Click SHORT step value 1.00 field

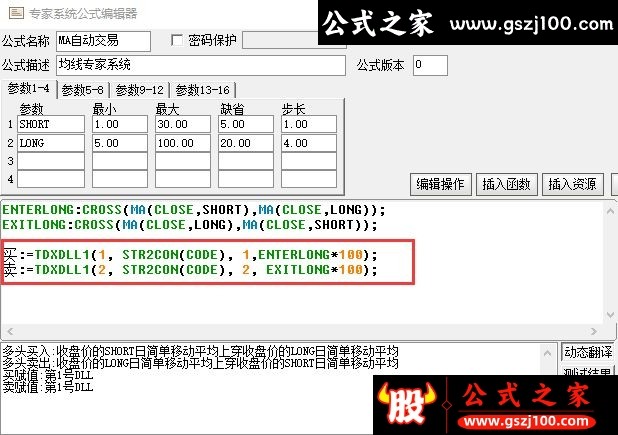(x=309, y=124)
